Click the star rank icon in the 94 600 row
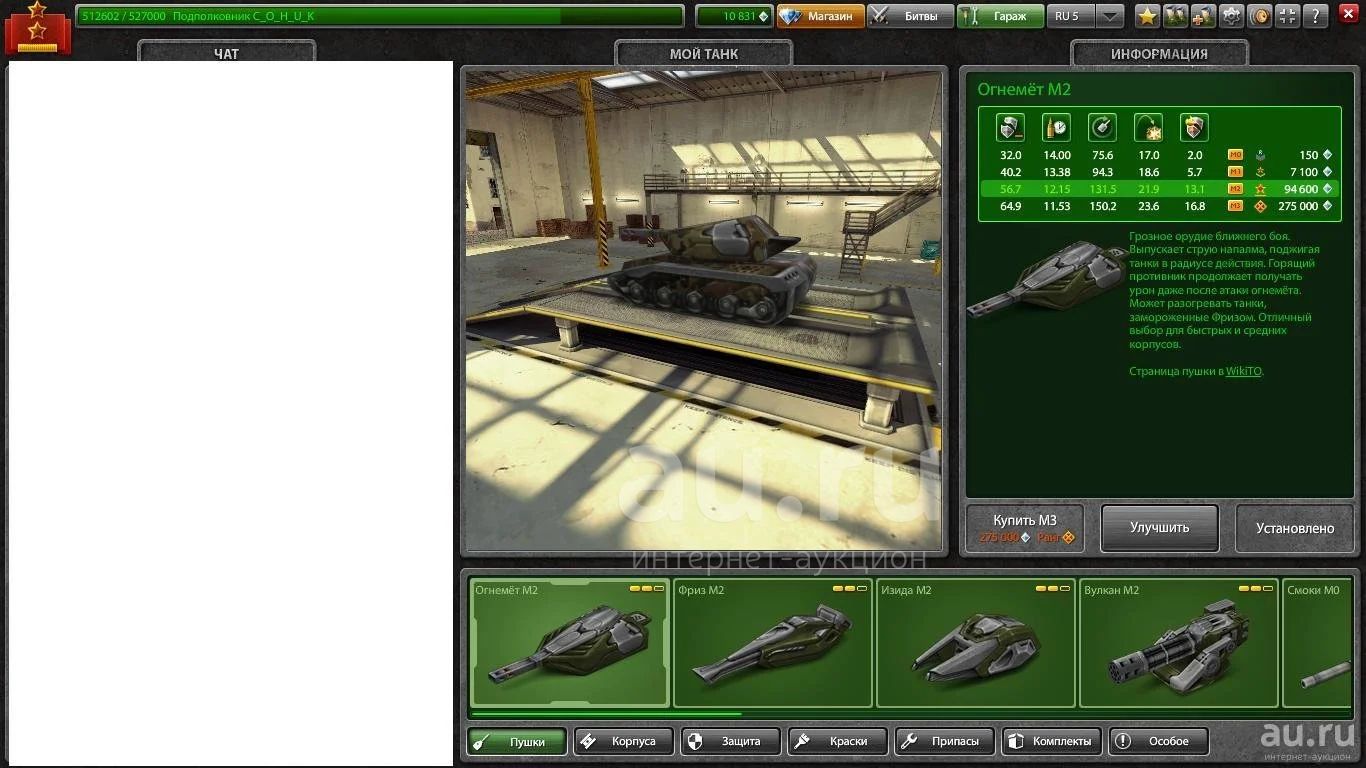Image resolution: width=1366 pixels, height=768 pixels. click(1260, 189)
